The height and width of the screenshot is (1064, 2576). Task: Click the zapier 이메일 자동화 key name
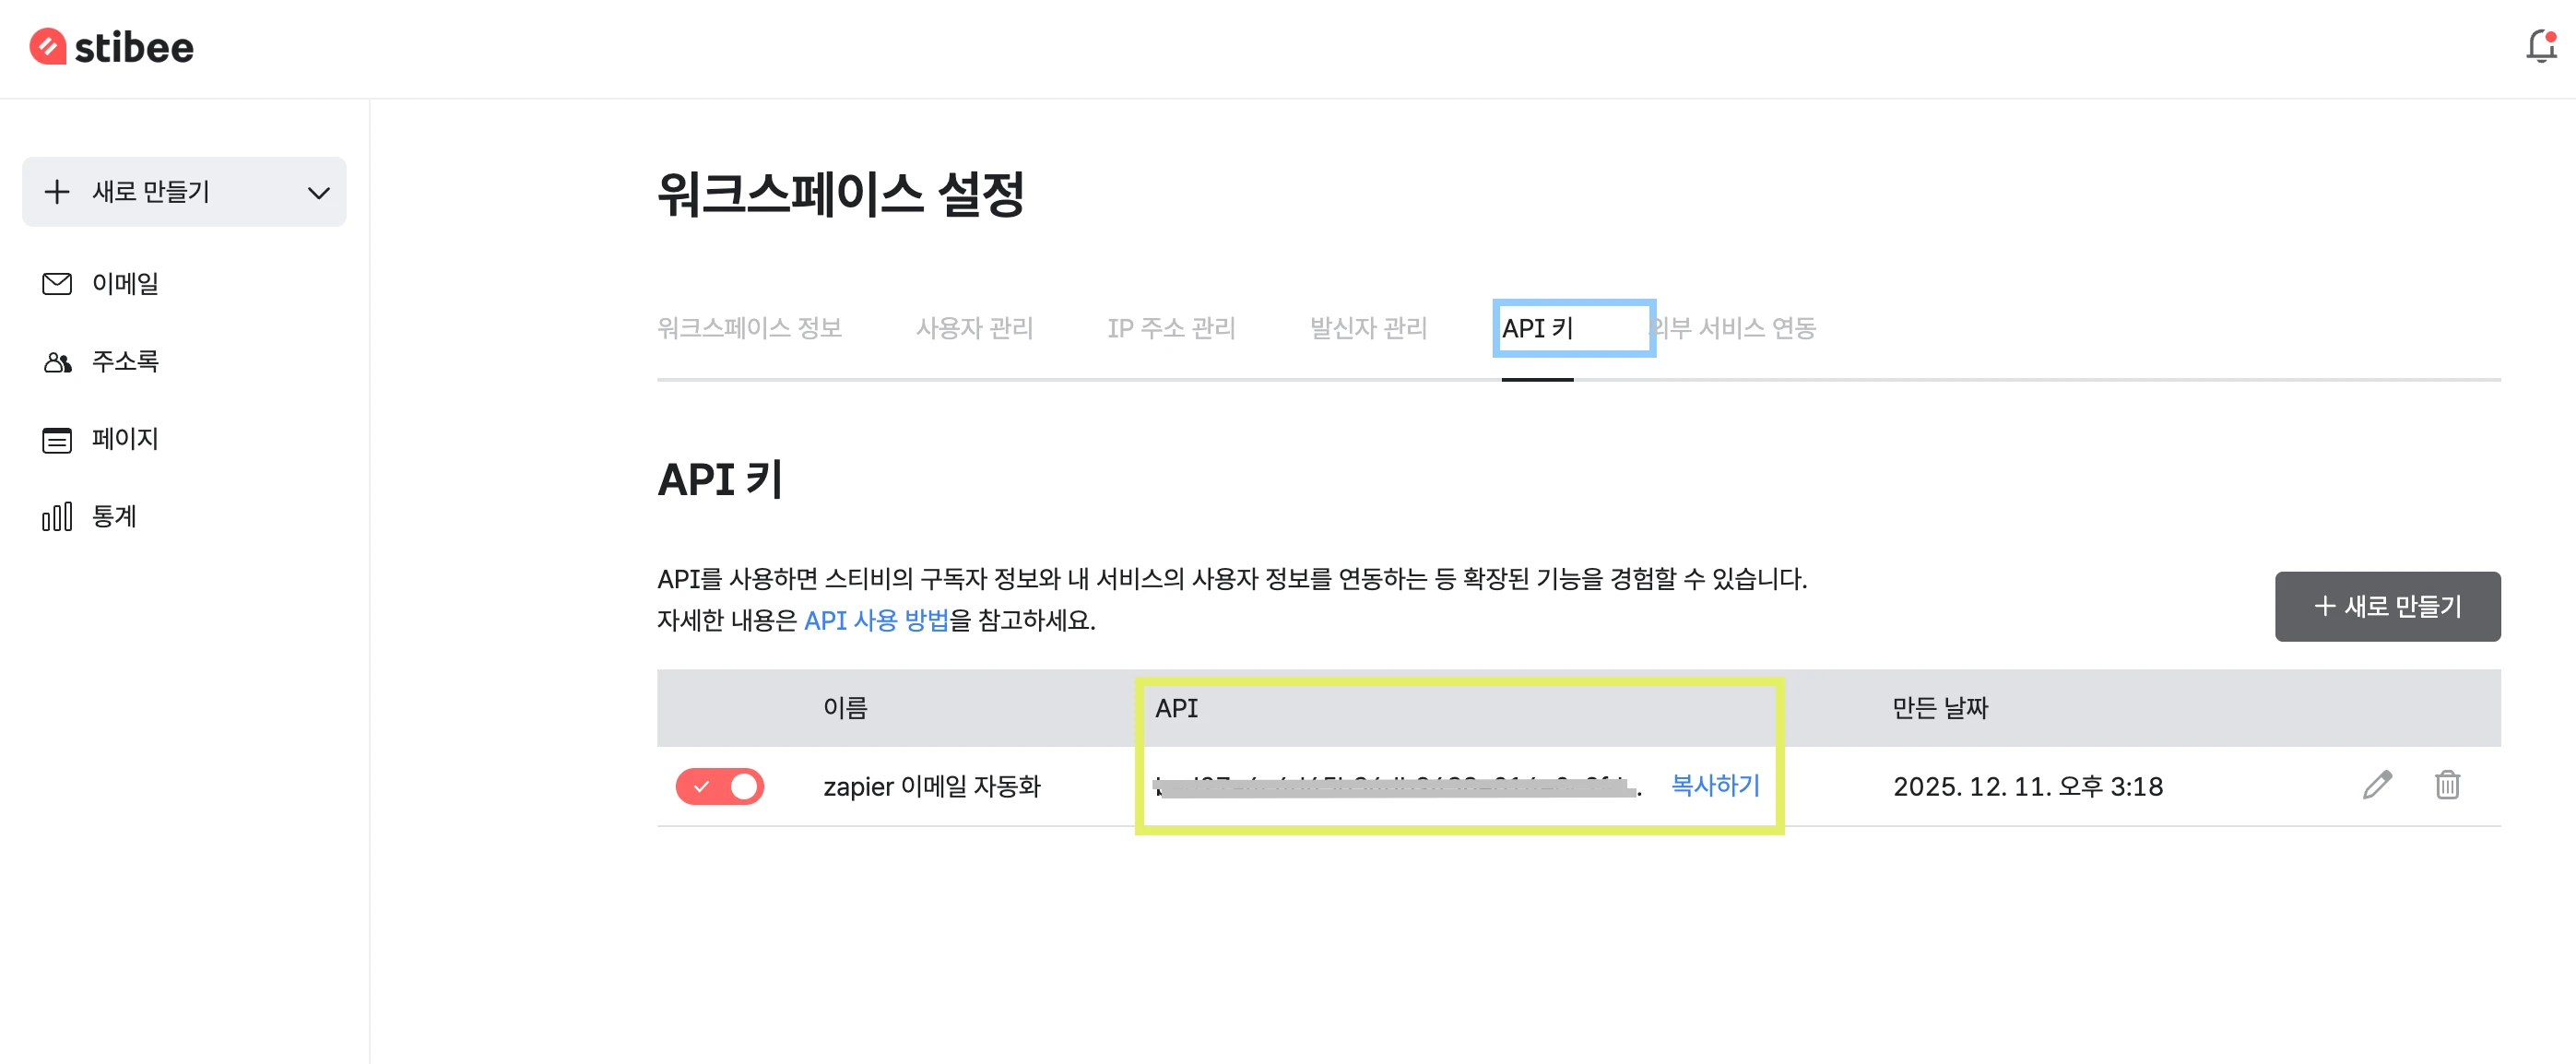(931, 787)
